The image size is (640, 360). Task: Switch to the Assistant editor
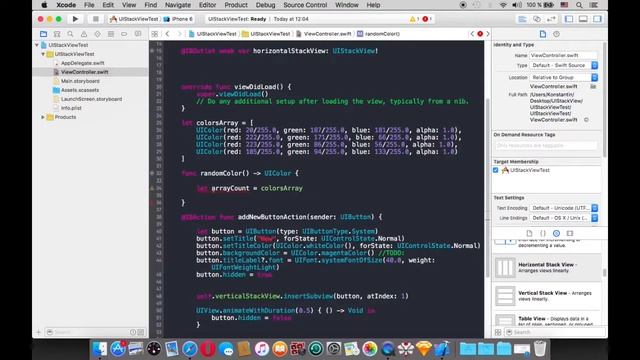537,19
